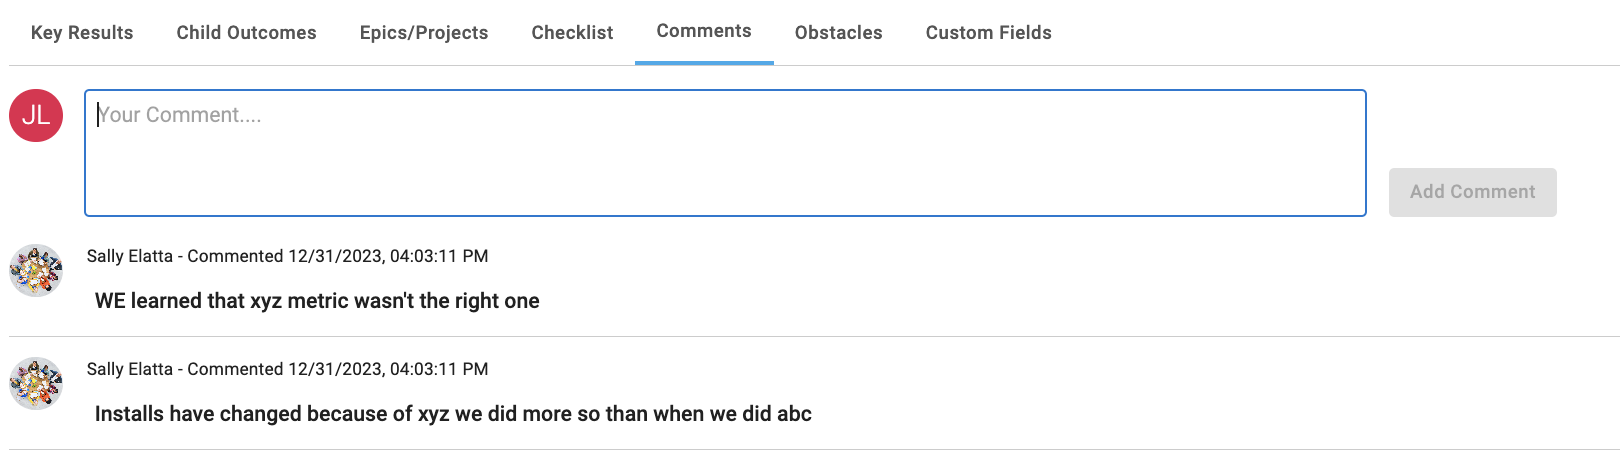
Task: Click Sally Elatta's avatar beside the xyz metric comment
Action: (36, 271)
